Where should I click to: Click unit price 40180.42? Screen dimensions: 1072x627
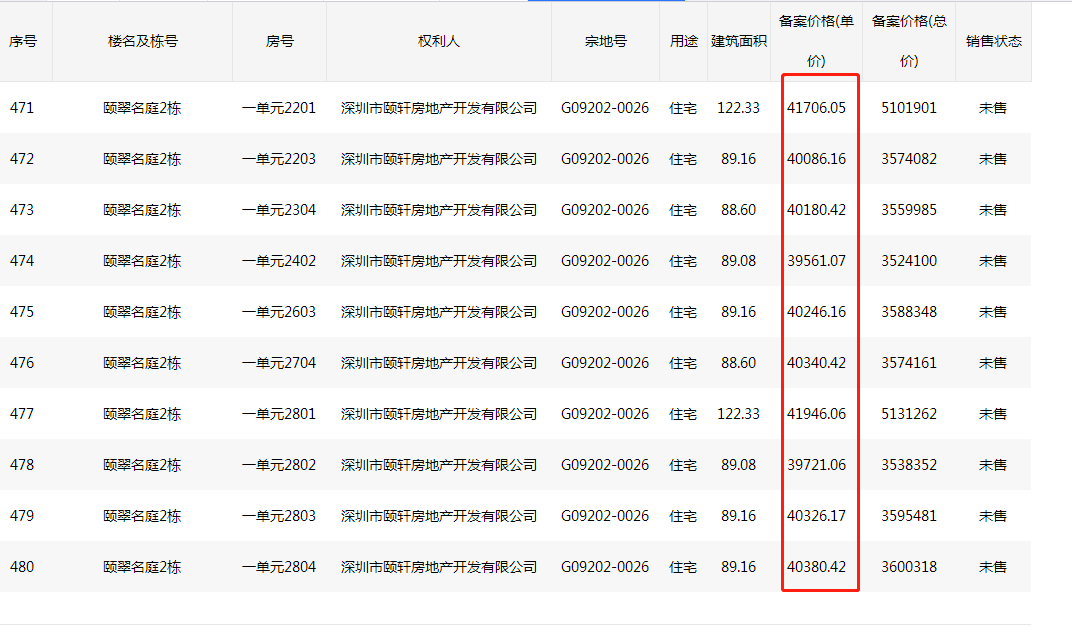point(816,209)
